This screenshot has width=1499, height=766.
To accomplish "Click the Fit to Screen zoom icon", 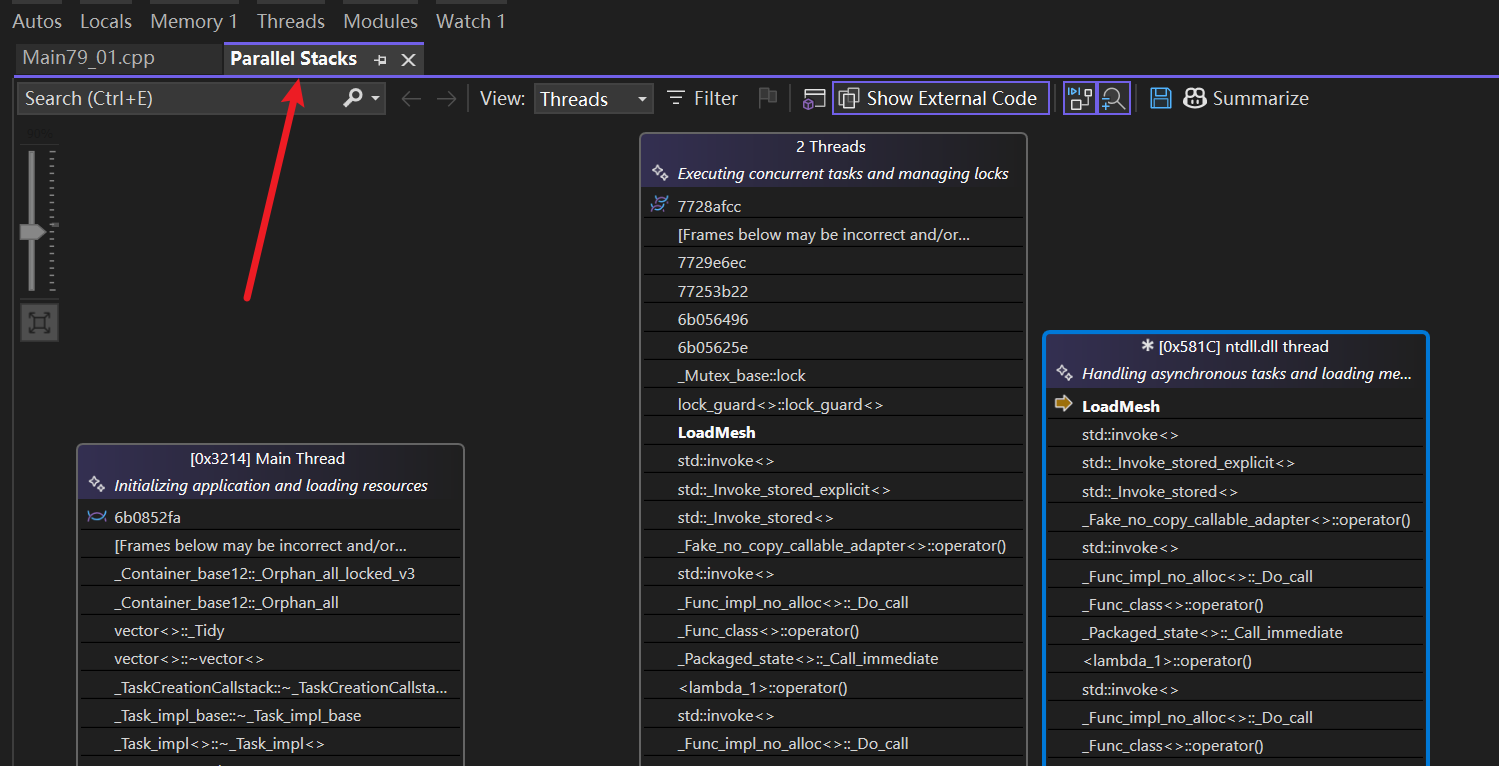I will [x=39, y=322].
